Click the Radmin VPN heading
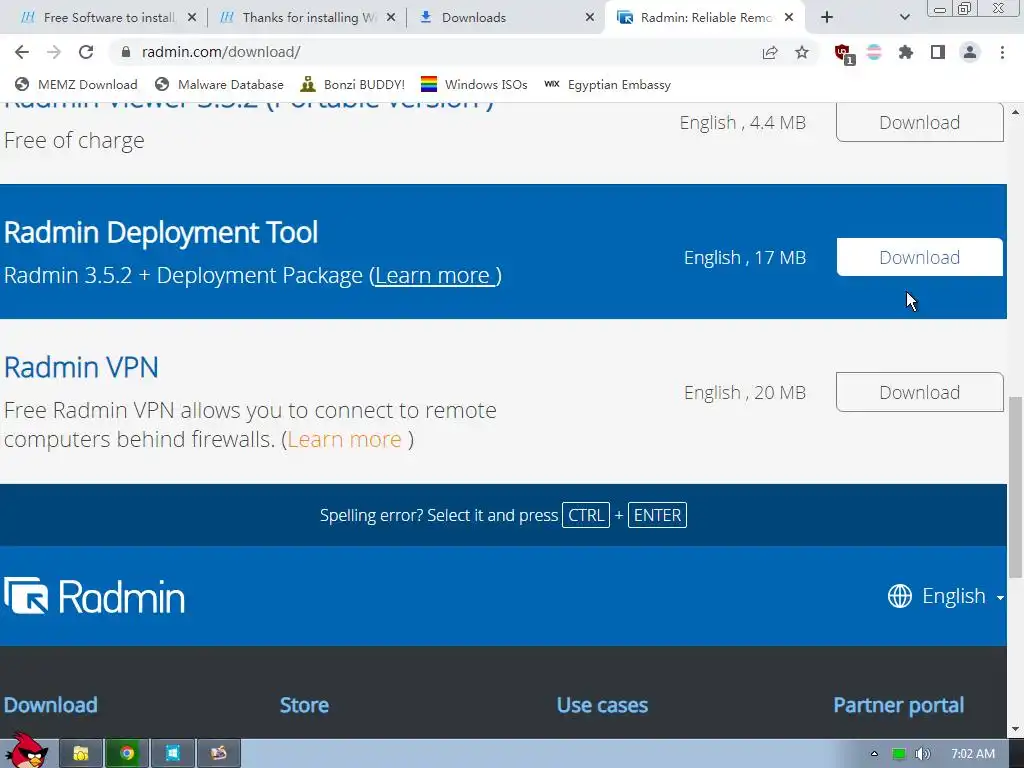The height and width of the screenshot is (768, 1024). [x=82, y=367]
